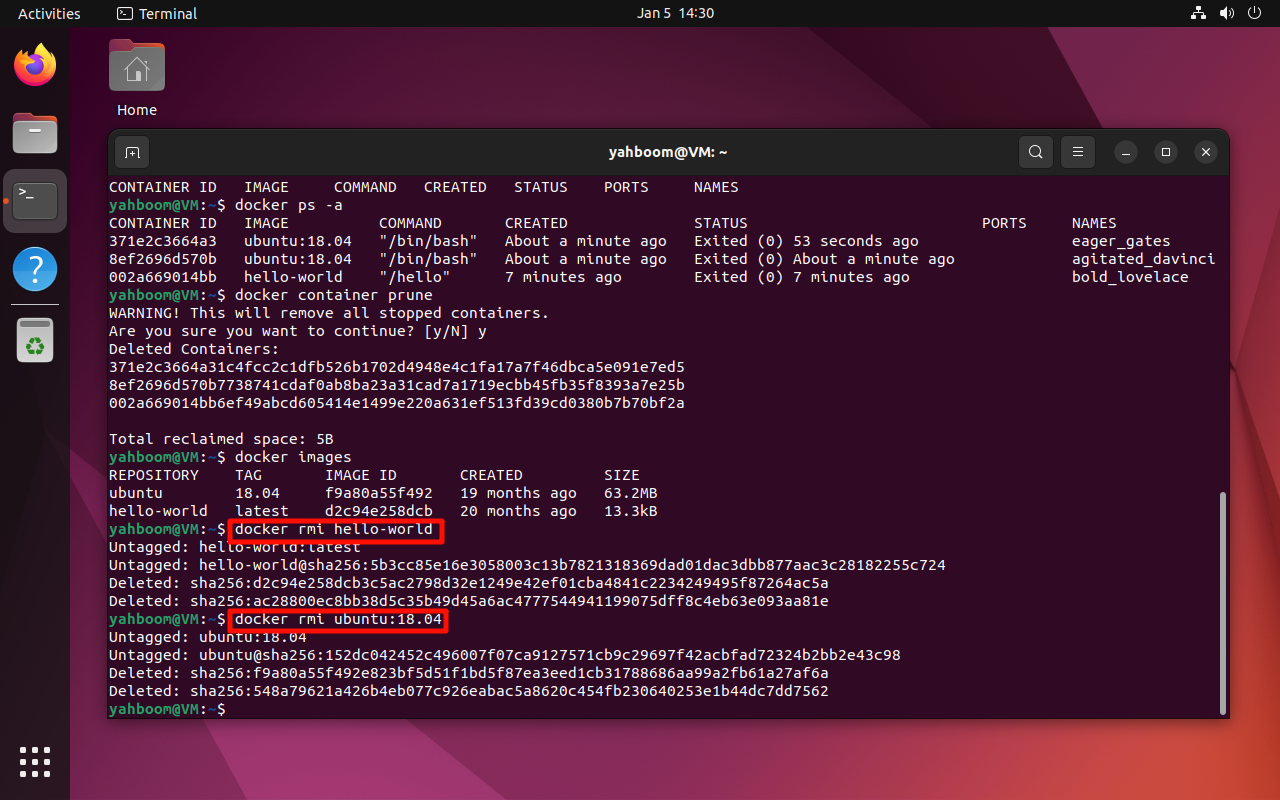Screen dimensions: 1280x800
Task: Click the docker rmi hello-world command text
Action: [335, 529]
